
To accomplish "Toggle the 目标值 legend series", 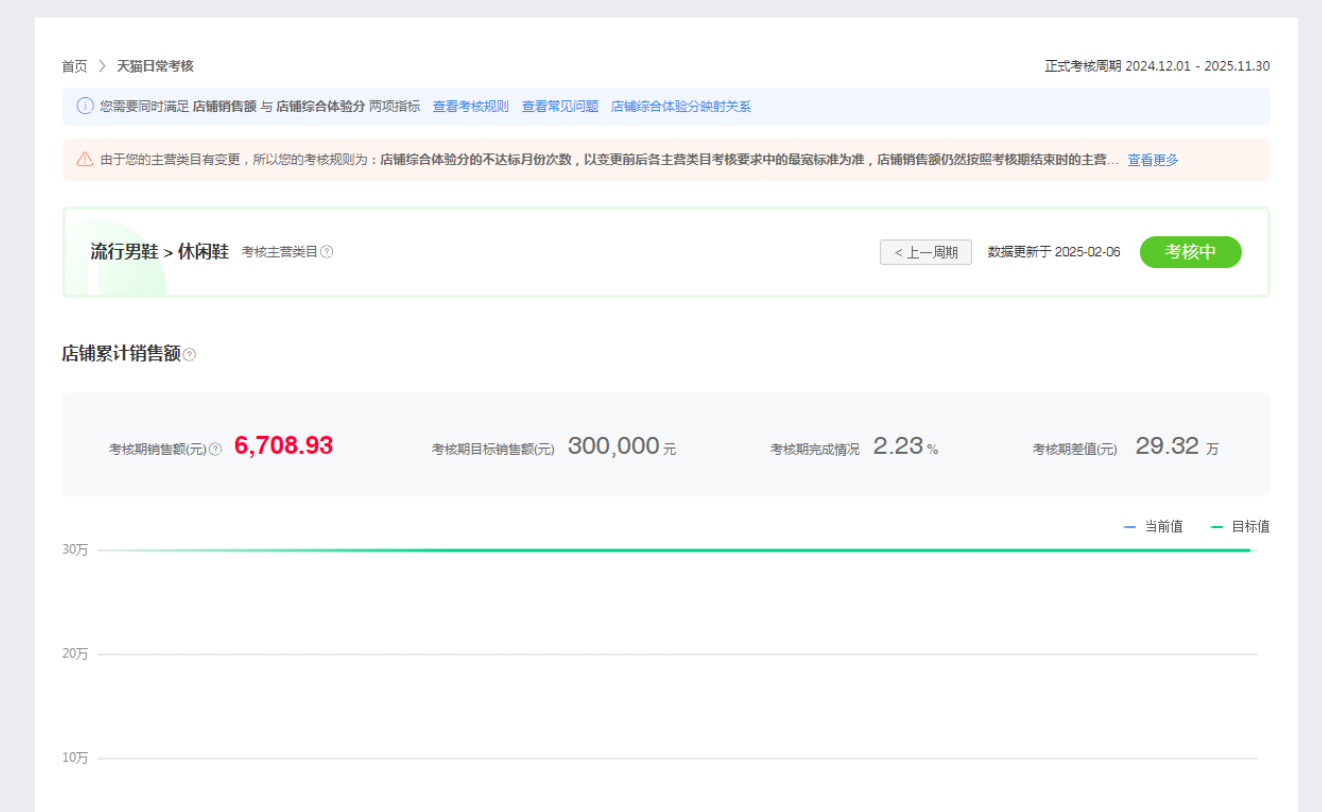I will [x=1240, y=527].
